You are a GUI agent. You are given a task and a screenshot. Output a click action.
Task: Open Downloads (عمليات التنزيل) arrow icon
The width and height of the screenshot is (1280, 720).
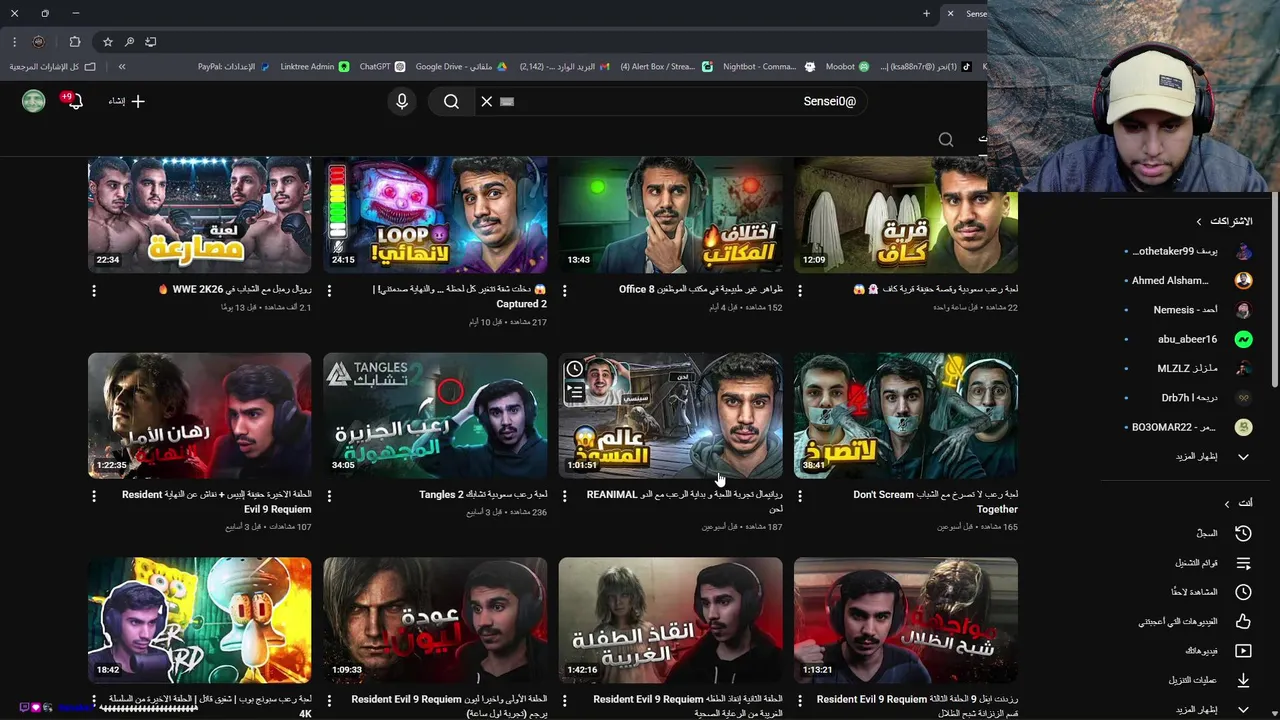point(1243,680)
